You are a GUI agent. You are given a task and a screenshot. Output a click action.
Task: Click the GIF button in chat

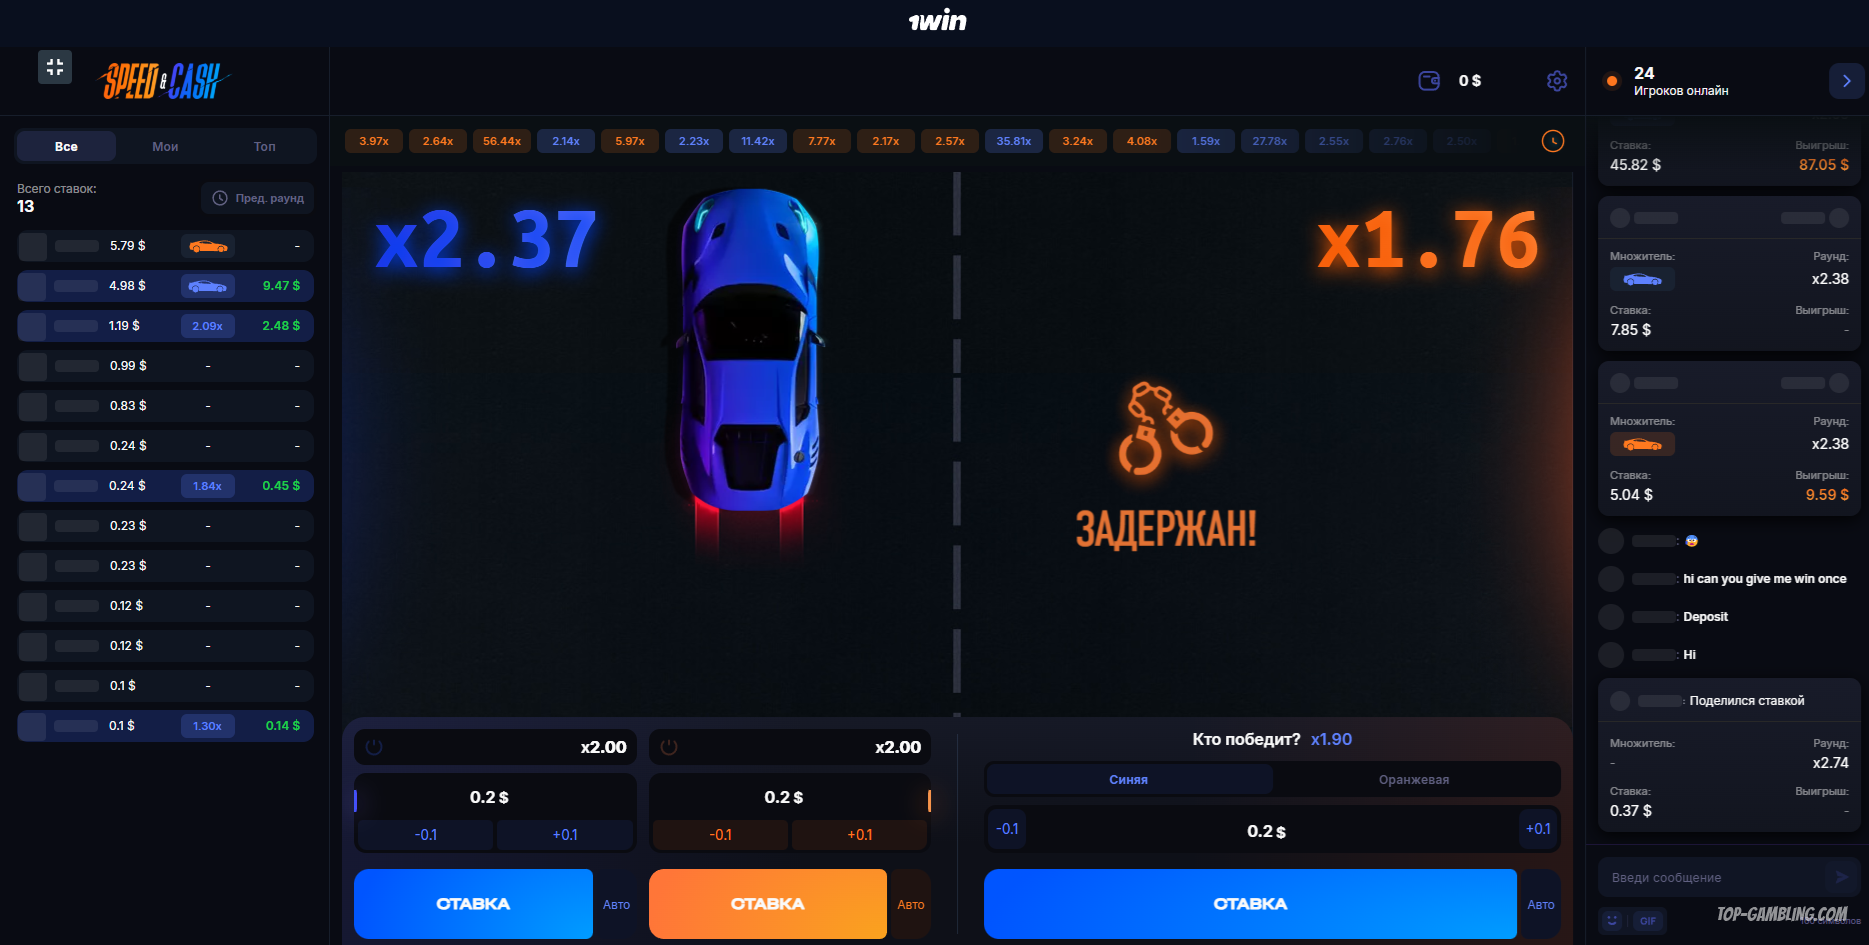point(1648,920)
